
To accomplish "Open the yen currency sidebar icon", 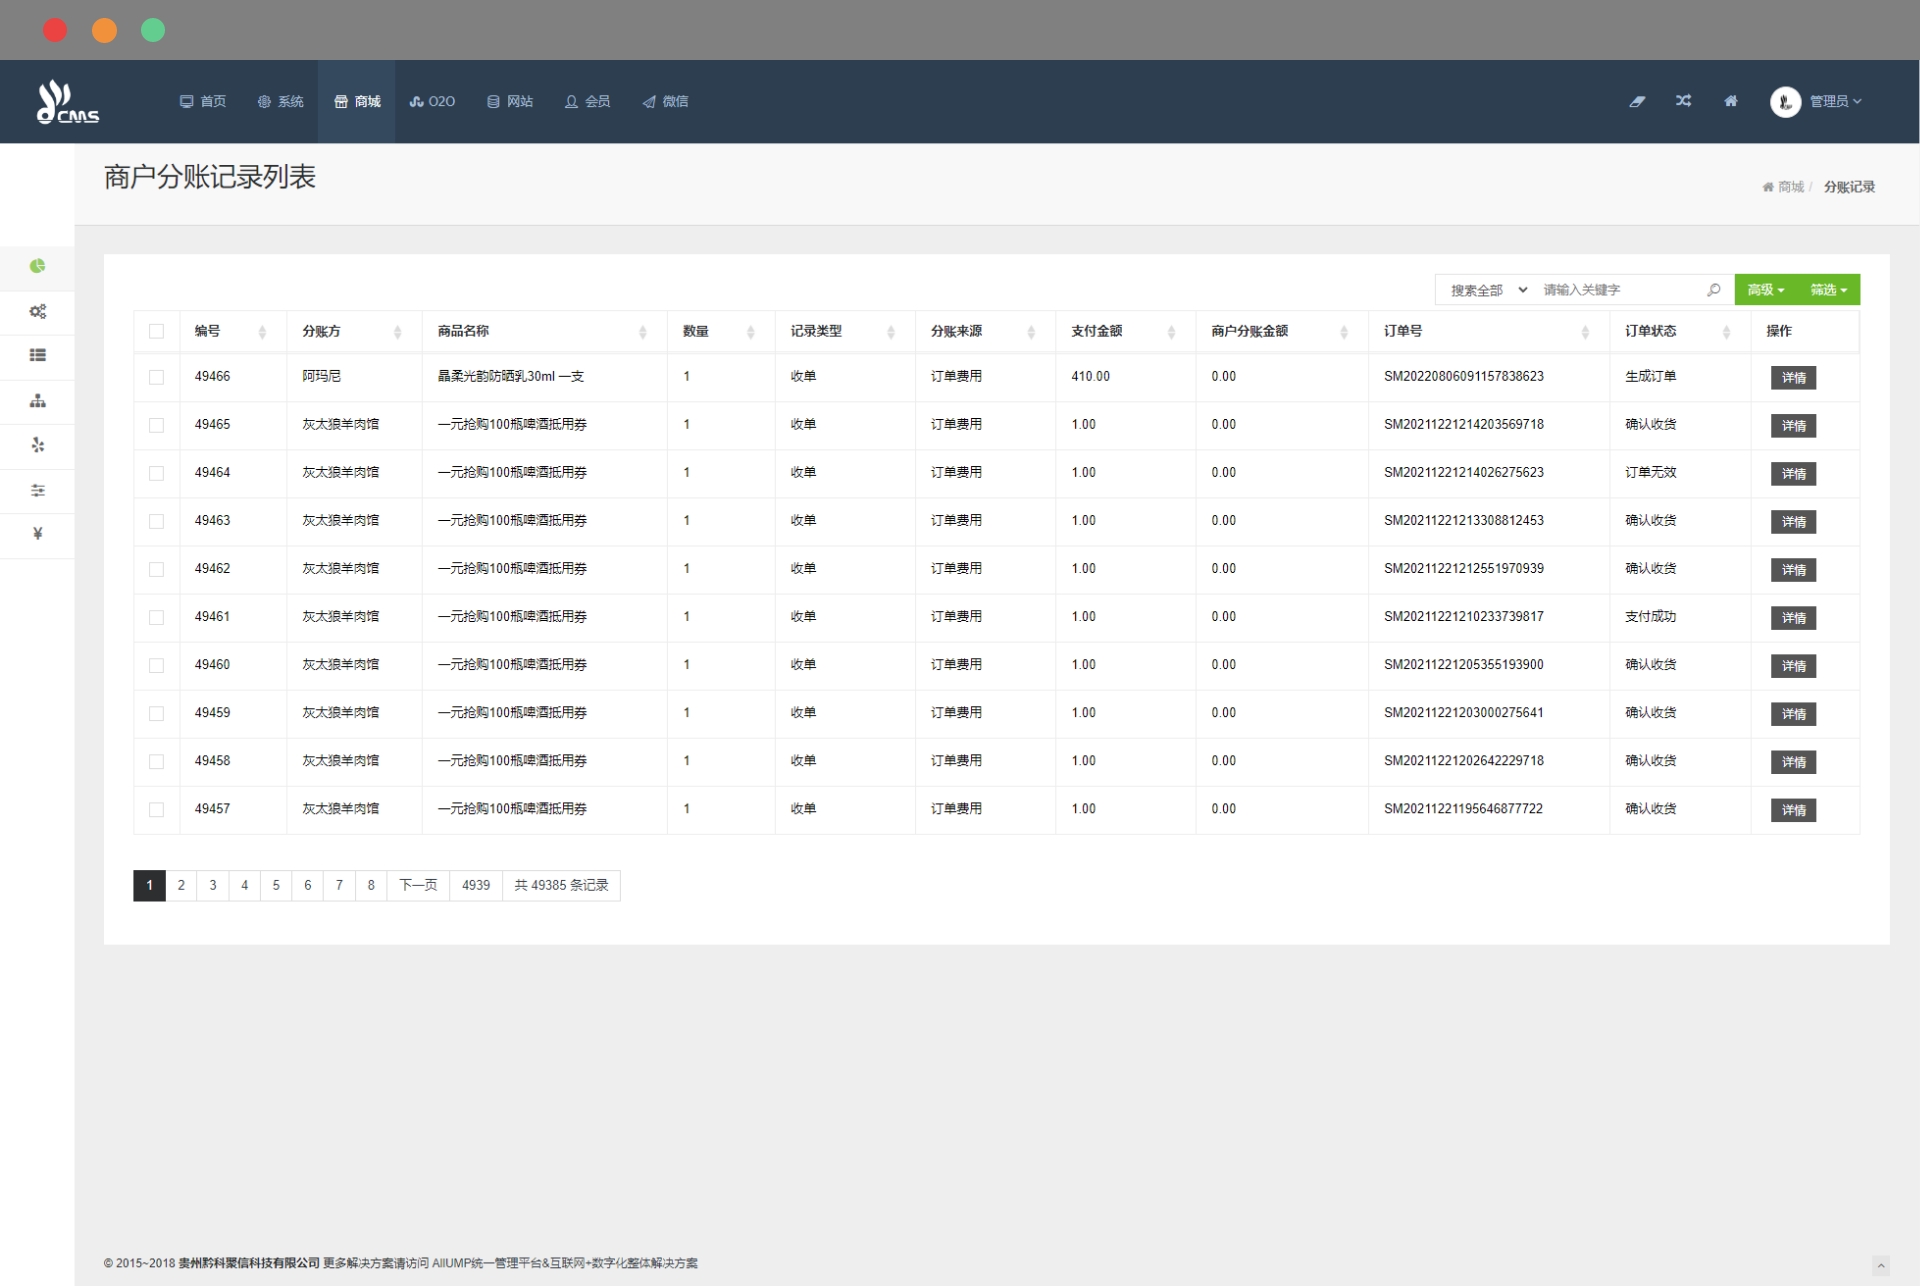I will coord(37,534).
